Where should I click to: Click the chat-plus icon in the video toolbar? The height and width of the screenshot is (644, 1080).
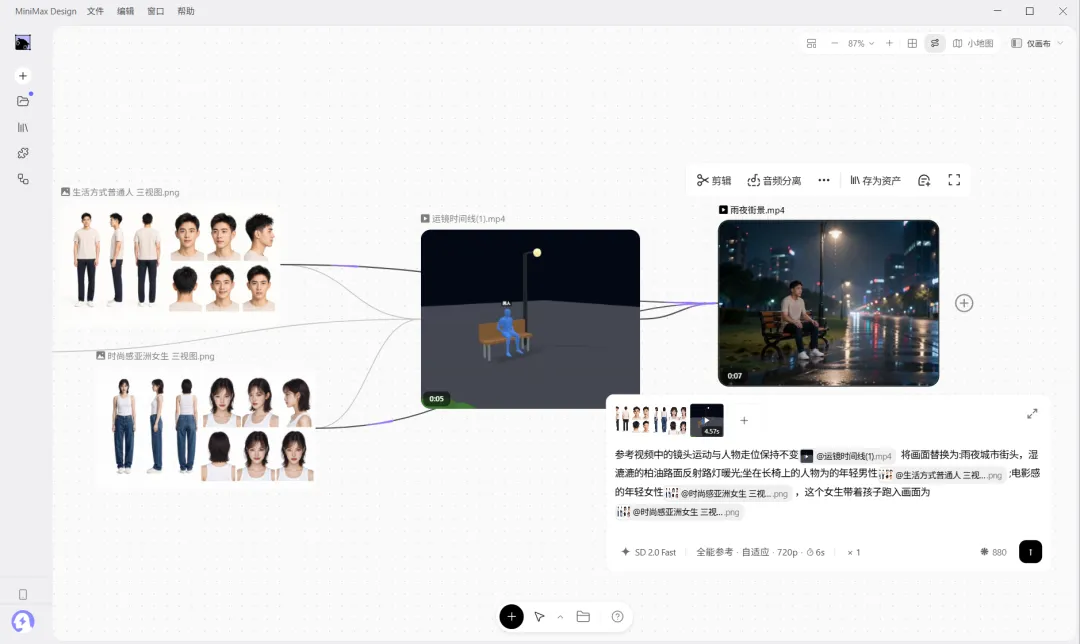click(924, 180)
